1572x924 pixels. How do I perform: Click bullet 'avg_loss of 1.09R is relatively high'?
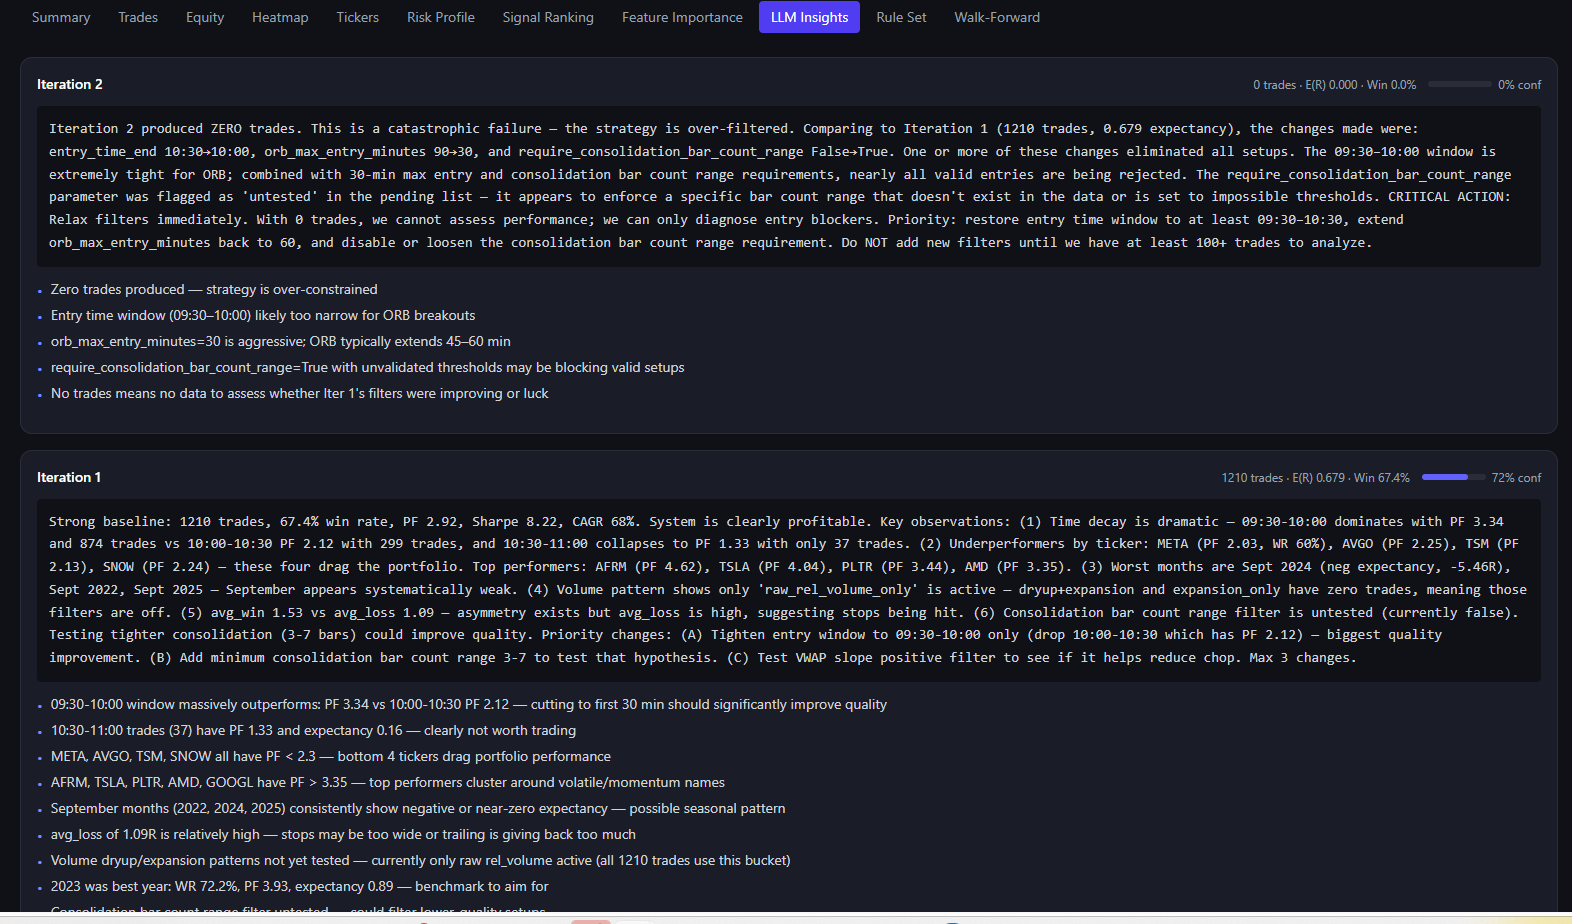coord(343,834)
